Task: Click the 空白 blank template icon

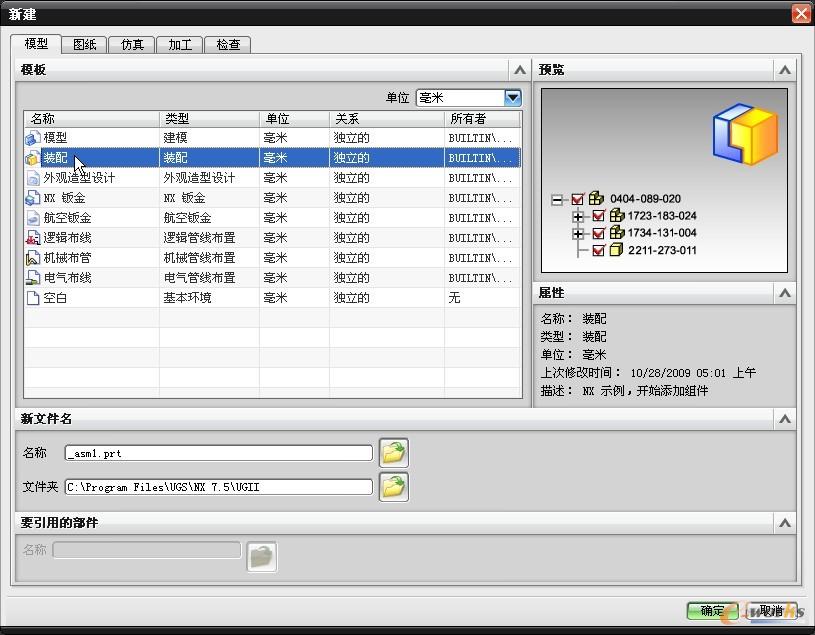Action: click(x=33, y=298)
